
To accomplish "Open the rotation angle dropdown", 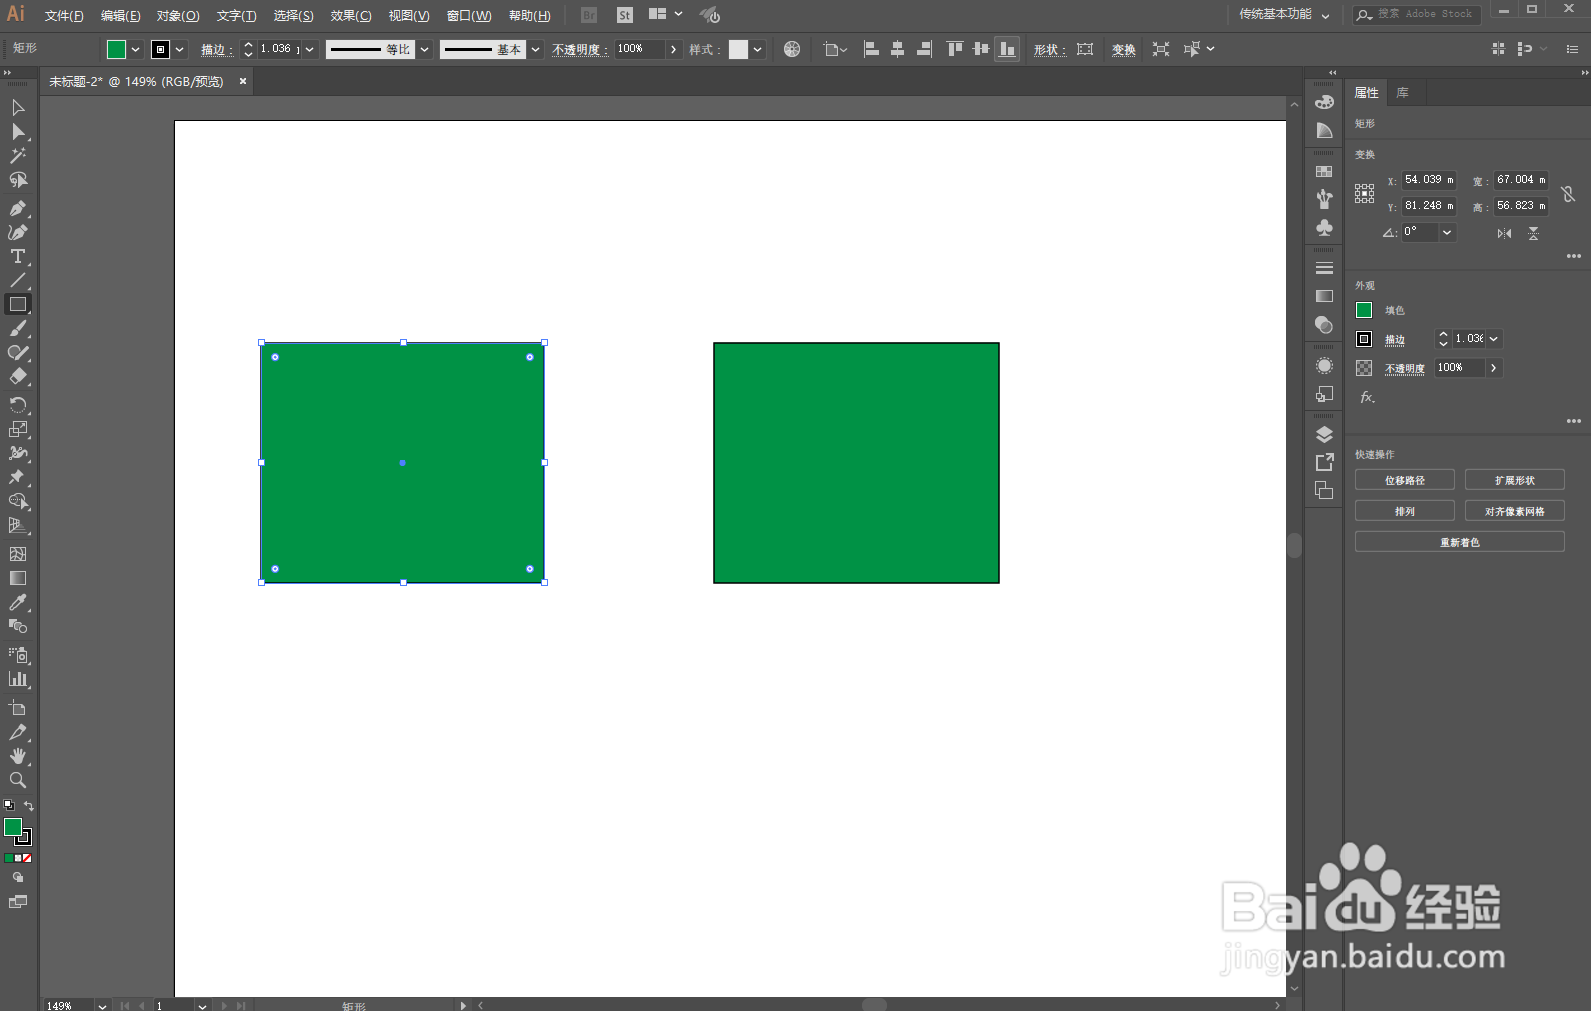I will (x=1447, y=232).
